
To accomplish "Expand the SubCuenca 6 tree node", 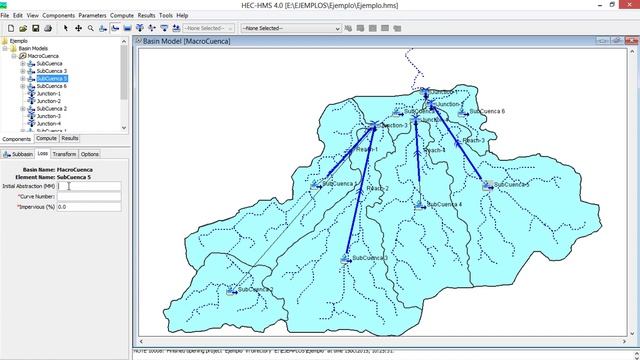I will (x=23, y=86).
